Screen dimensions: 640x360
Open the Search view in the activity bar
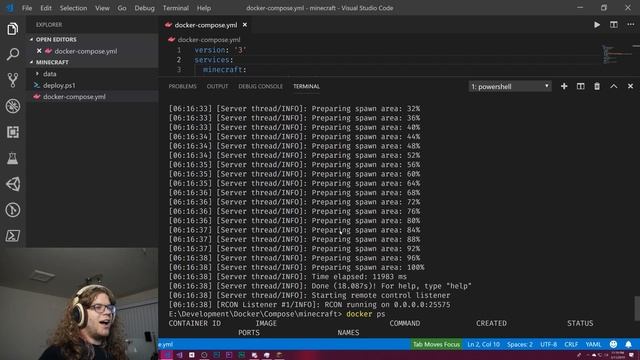[13, 54]
